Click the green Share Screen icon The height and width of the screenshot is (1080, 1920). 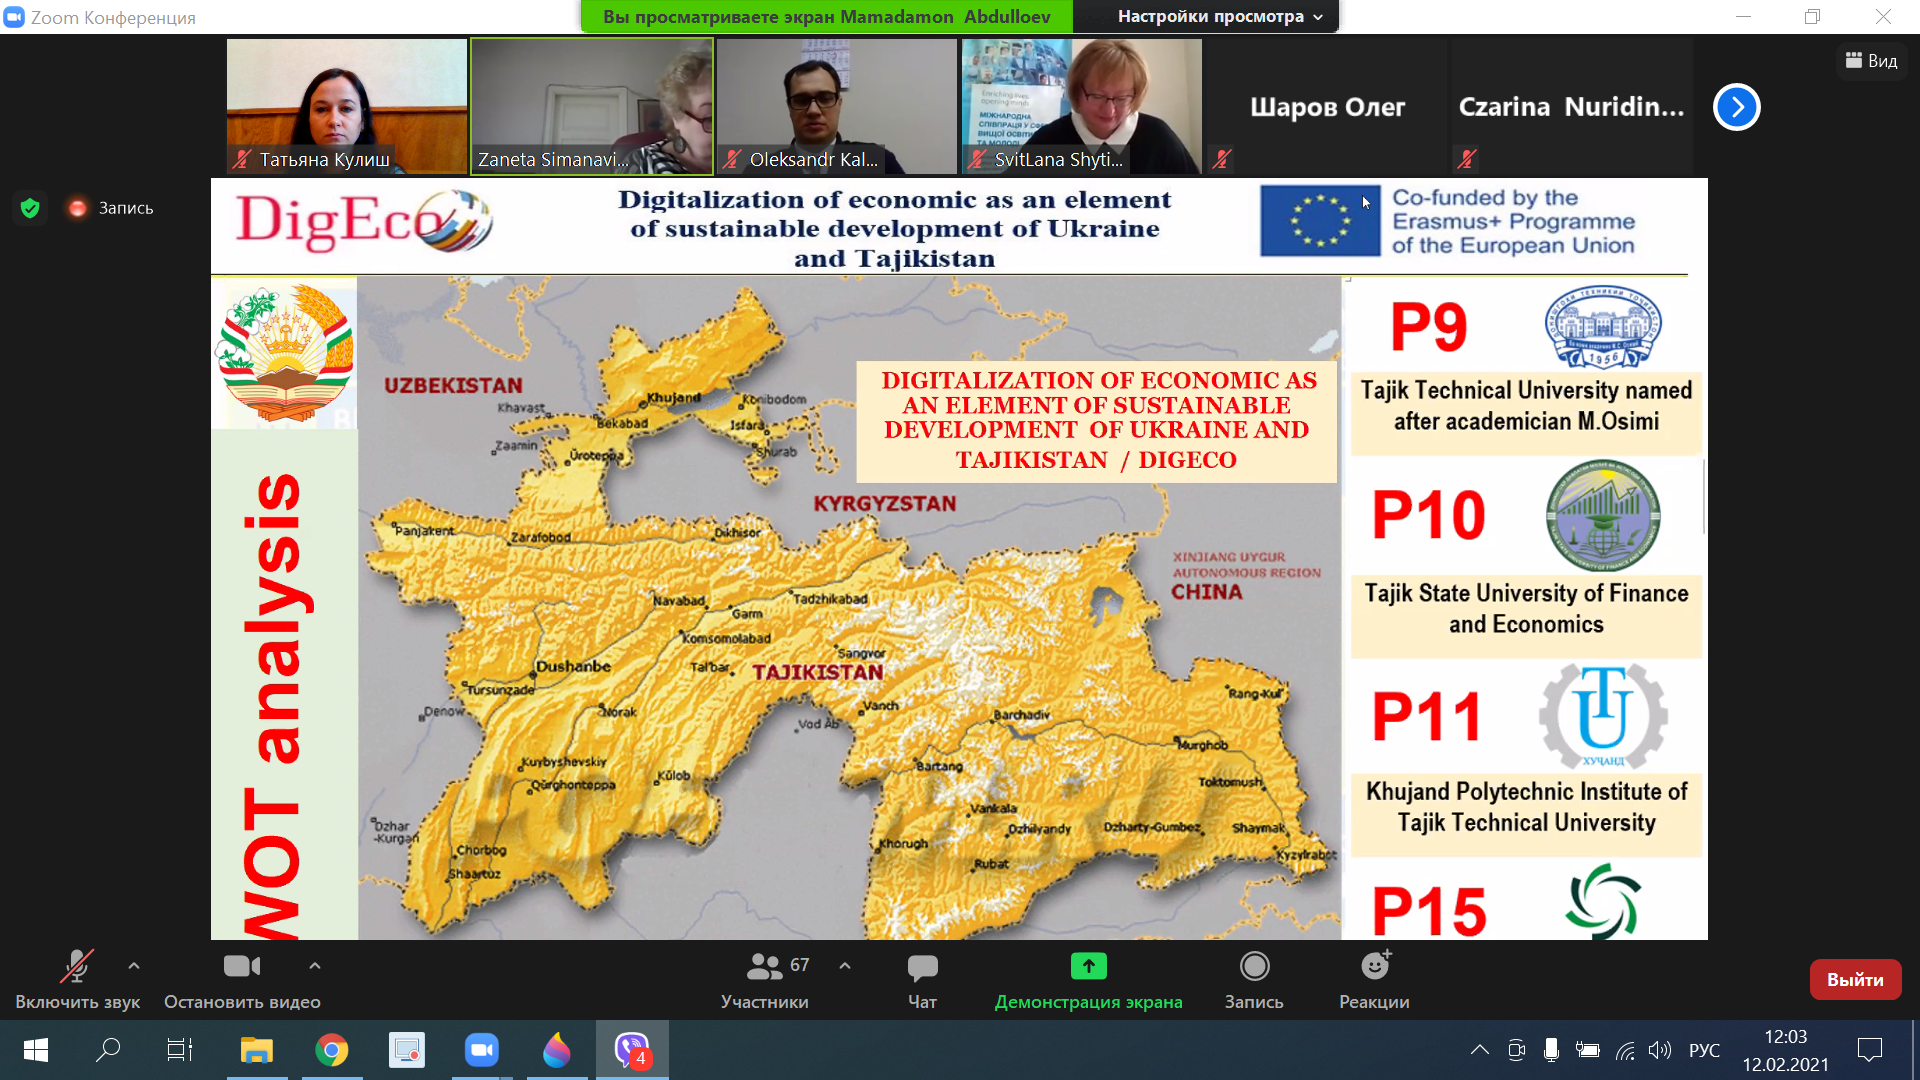point(1088,966)
